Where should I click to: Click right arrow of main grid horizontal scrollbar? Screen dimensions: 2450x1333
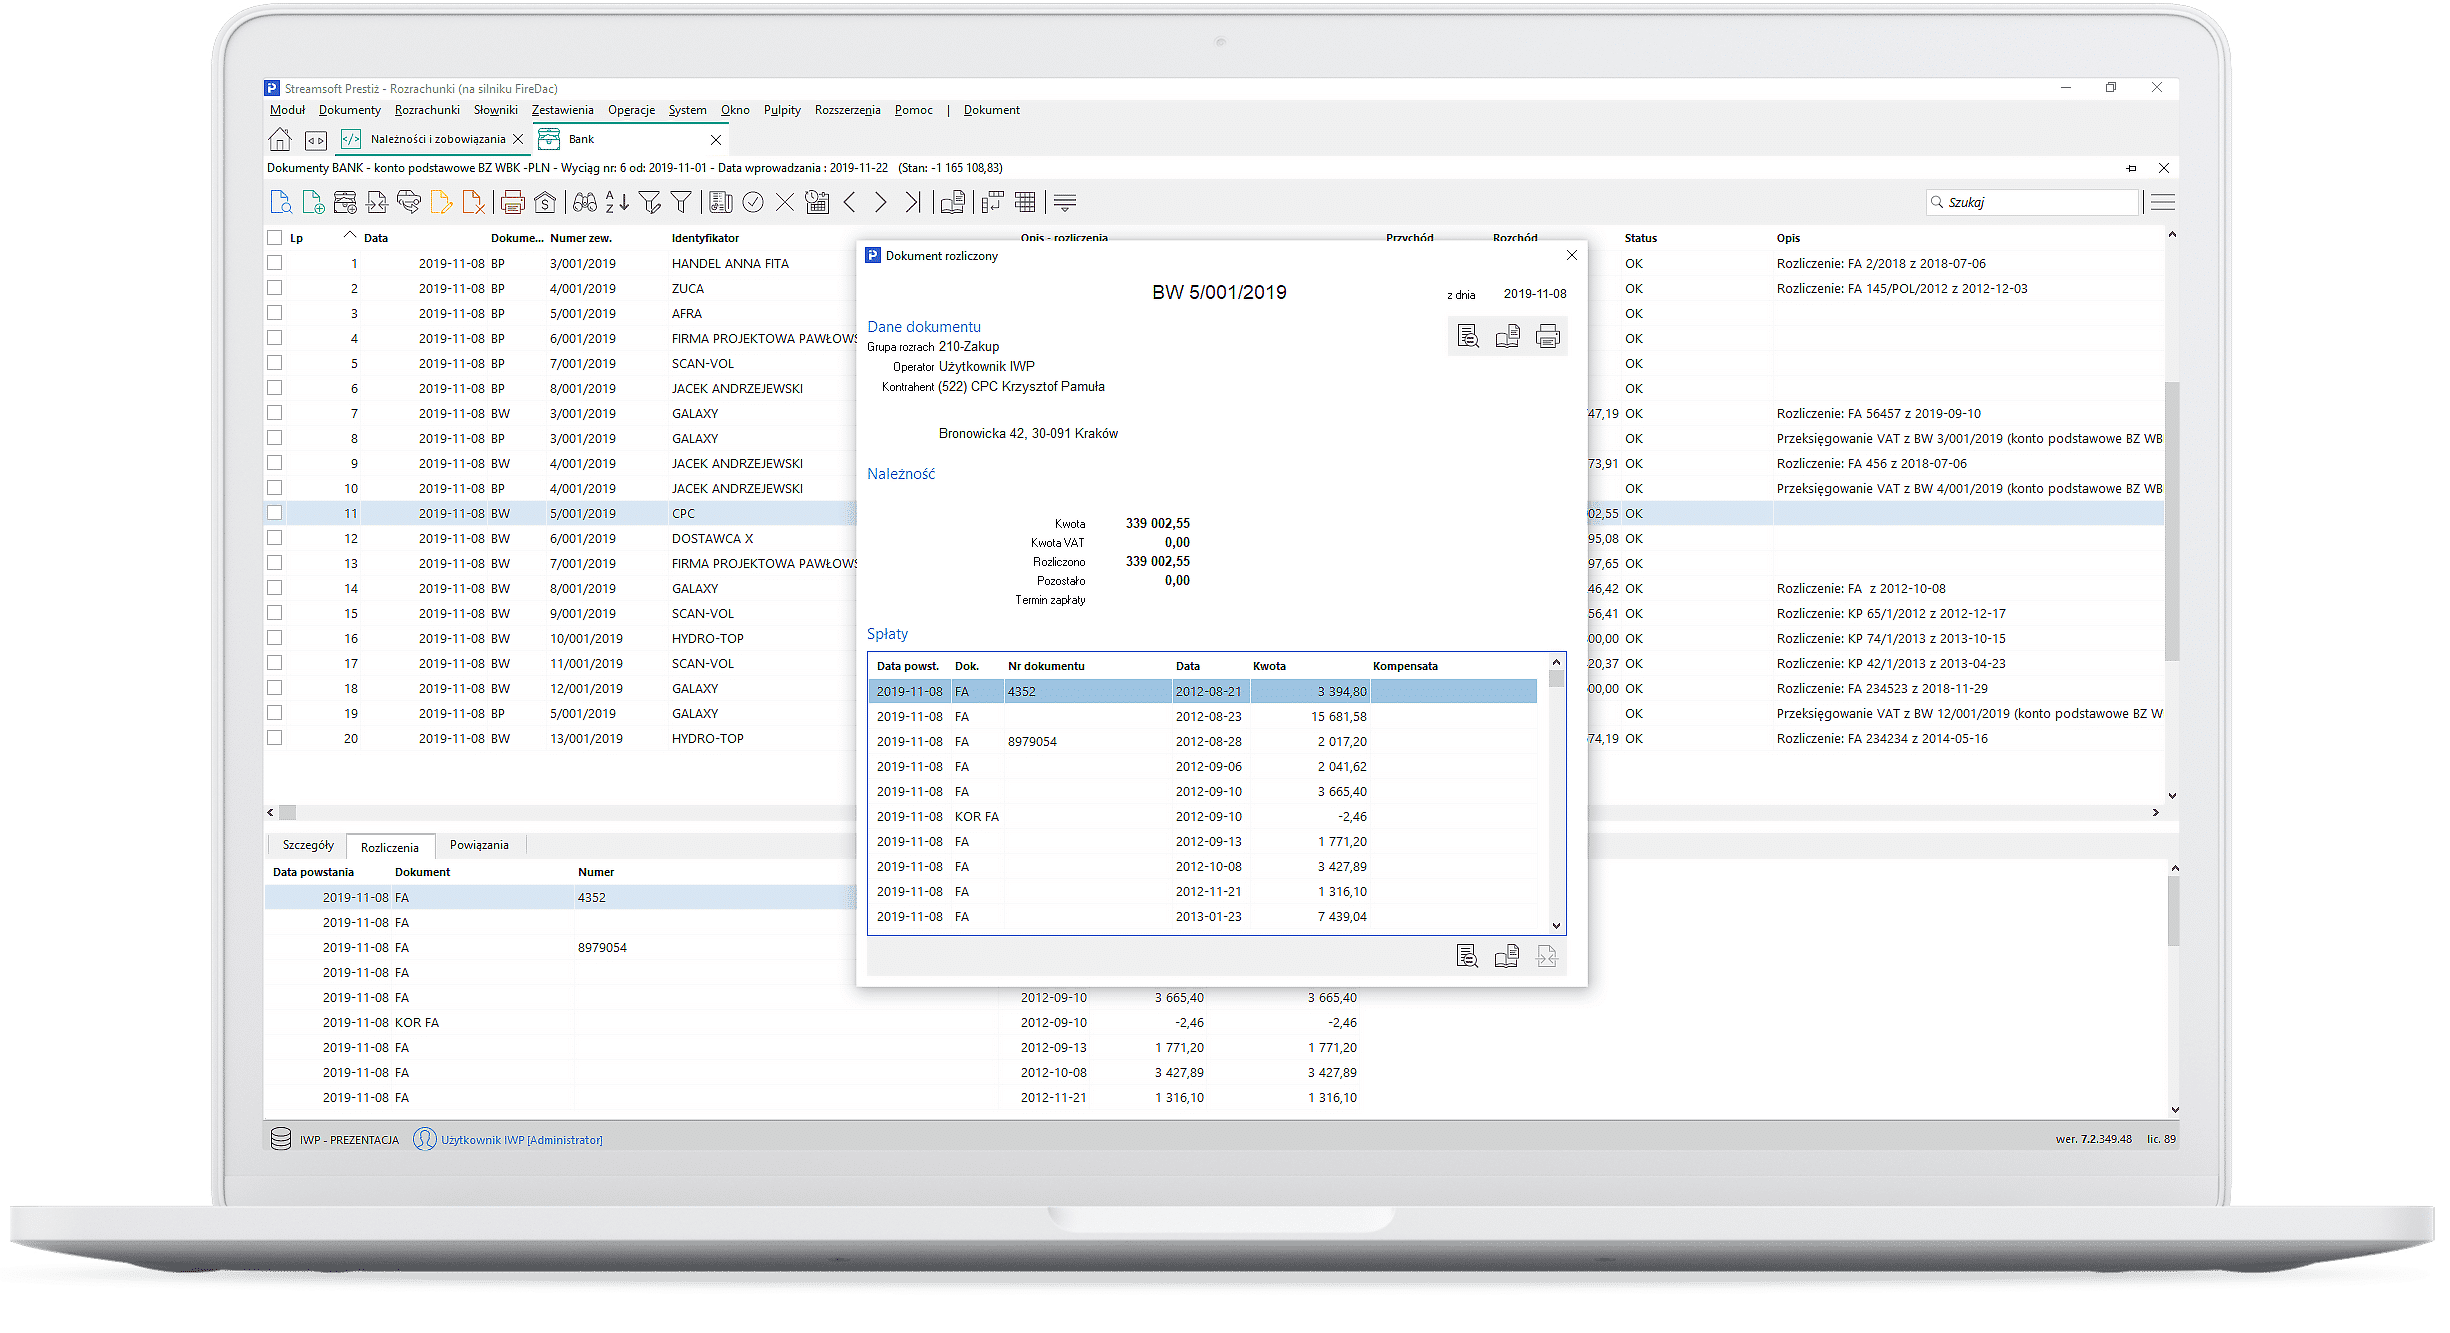point(2156,812)
